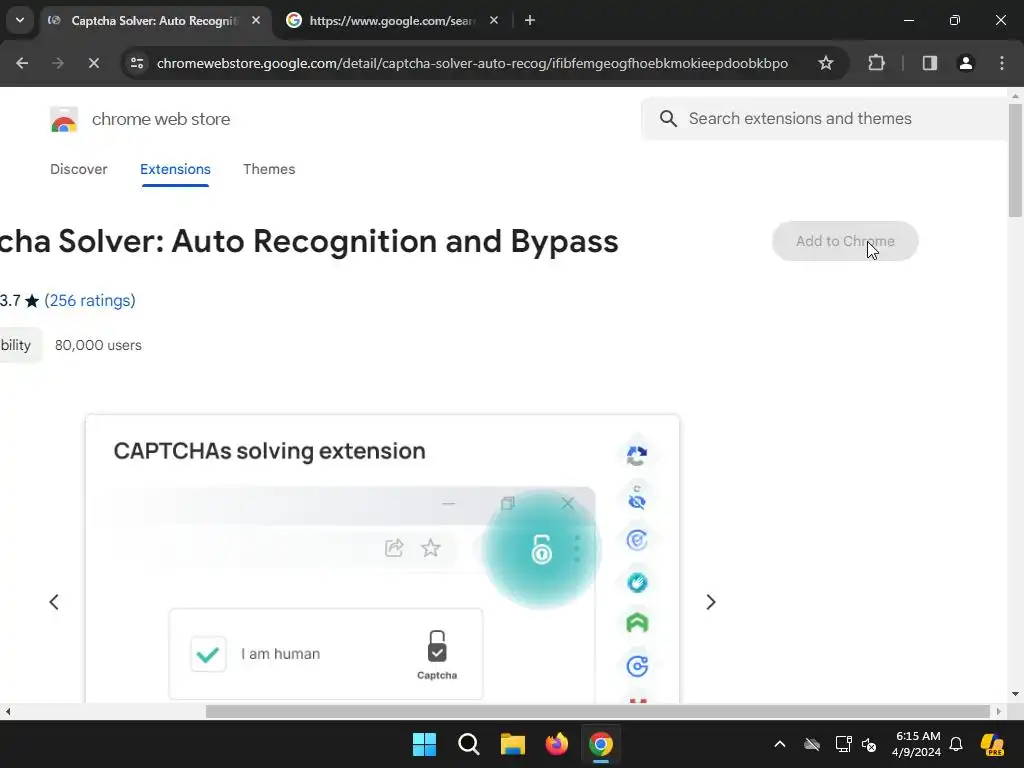Open the clock and date panel
Image resolution: width=1024 pixels, height=768 pixels.
[x=918, y=744]
